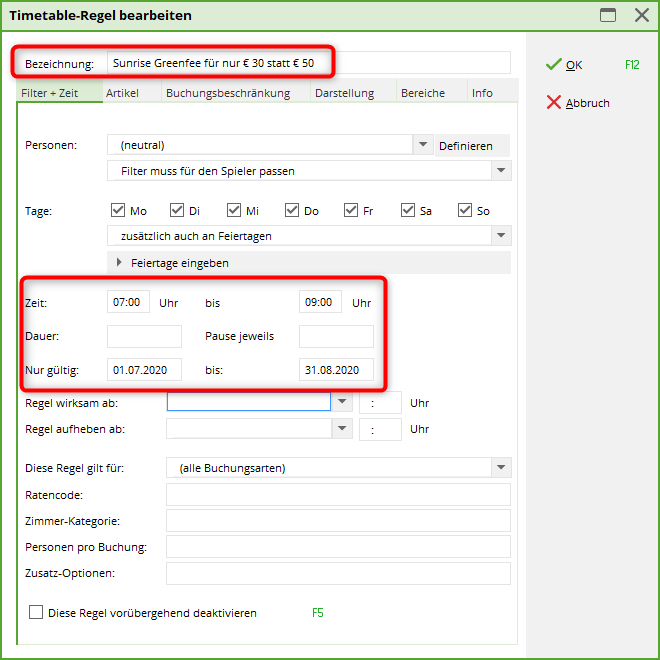Click the Ratencode input field
660x660 pixels.
pyautogui.click(x=338, y=495)
